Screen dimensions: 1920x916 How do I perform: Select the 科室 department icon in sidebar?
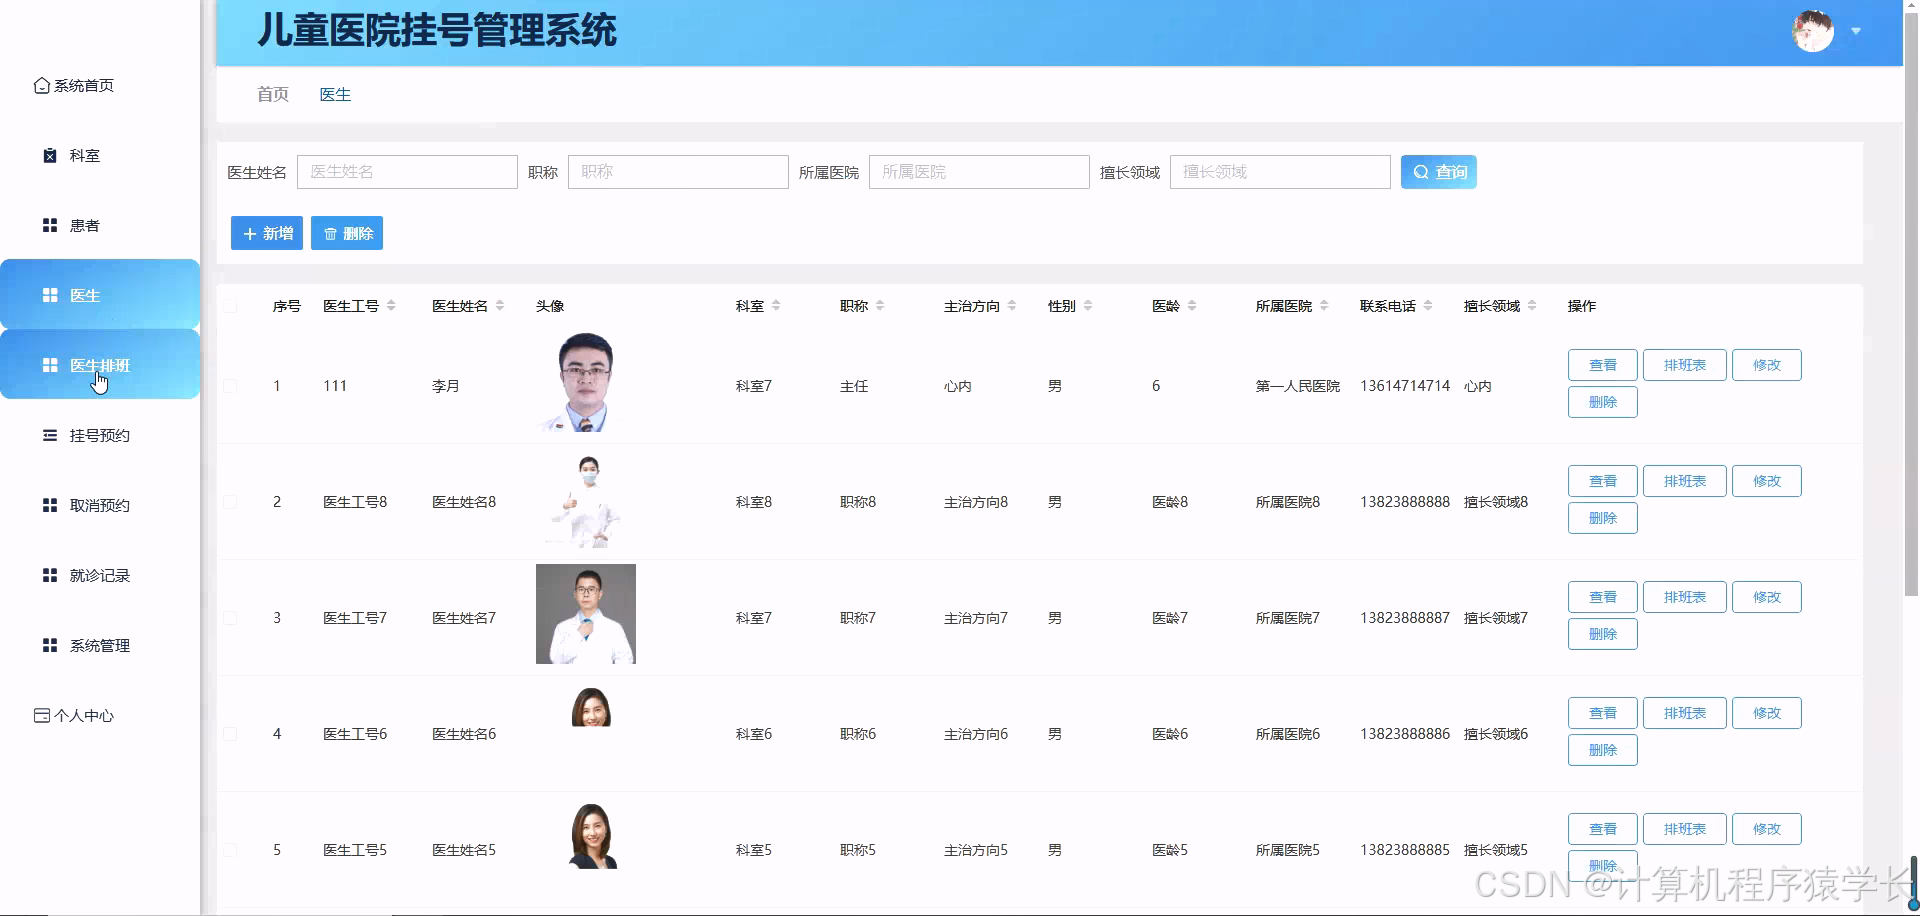pos(51,155)
